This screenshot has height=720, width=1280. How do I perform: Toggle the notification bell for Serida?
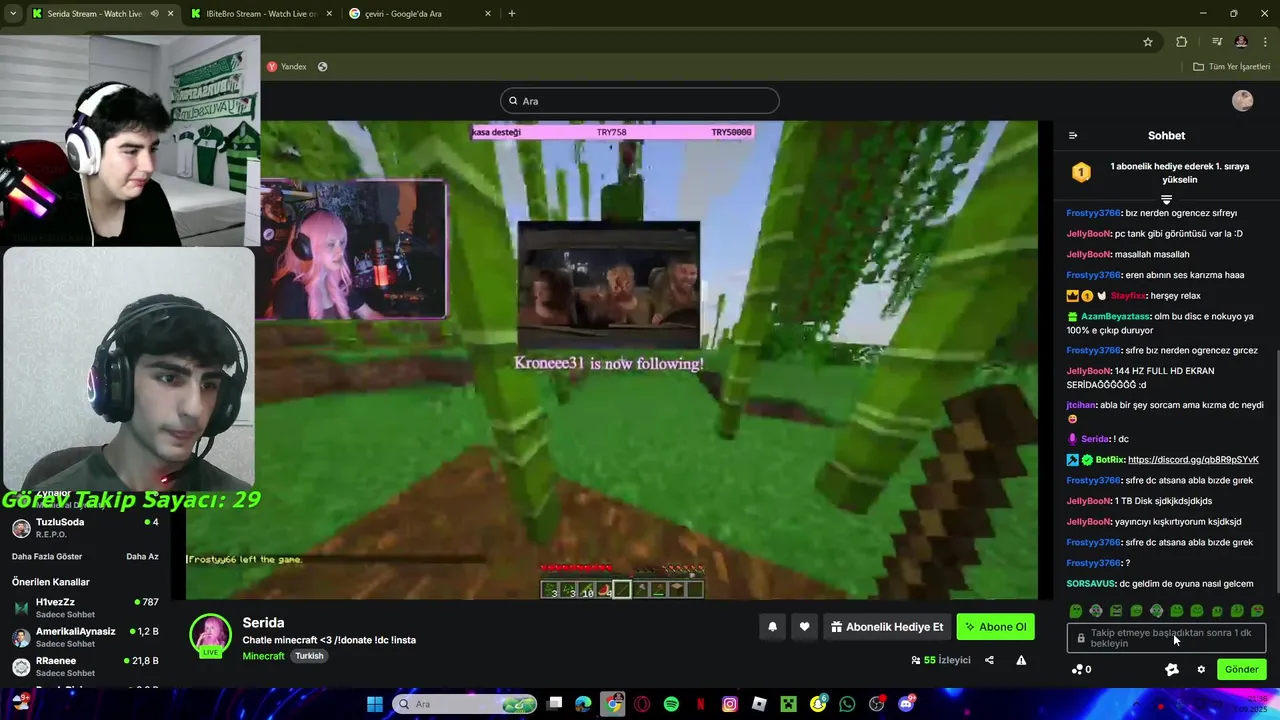(772, 627)
